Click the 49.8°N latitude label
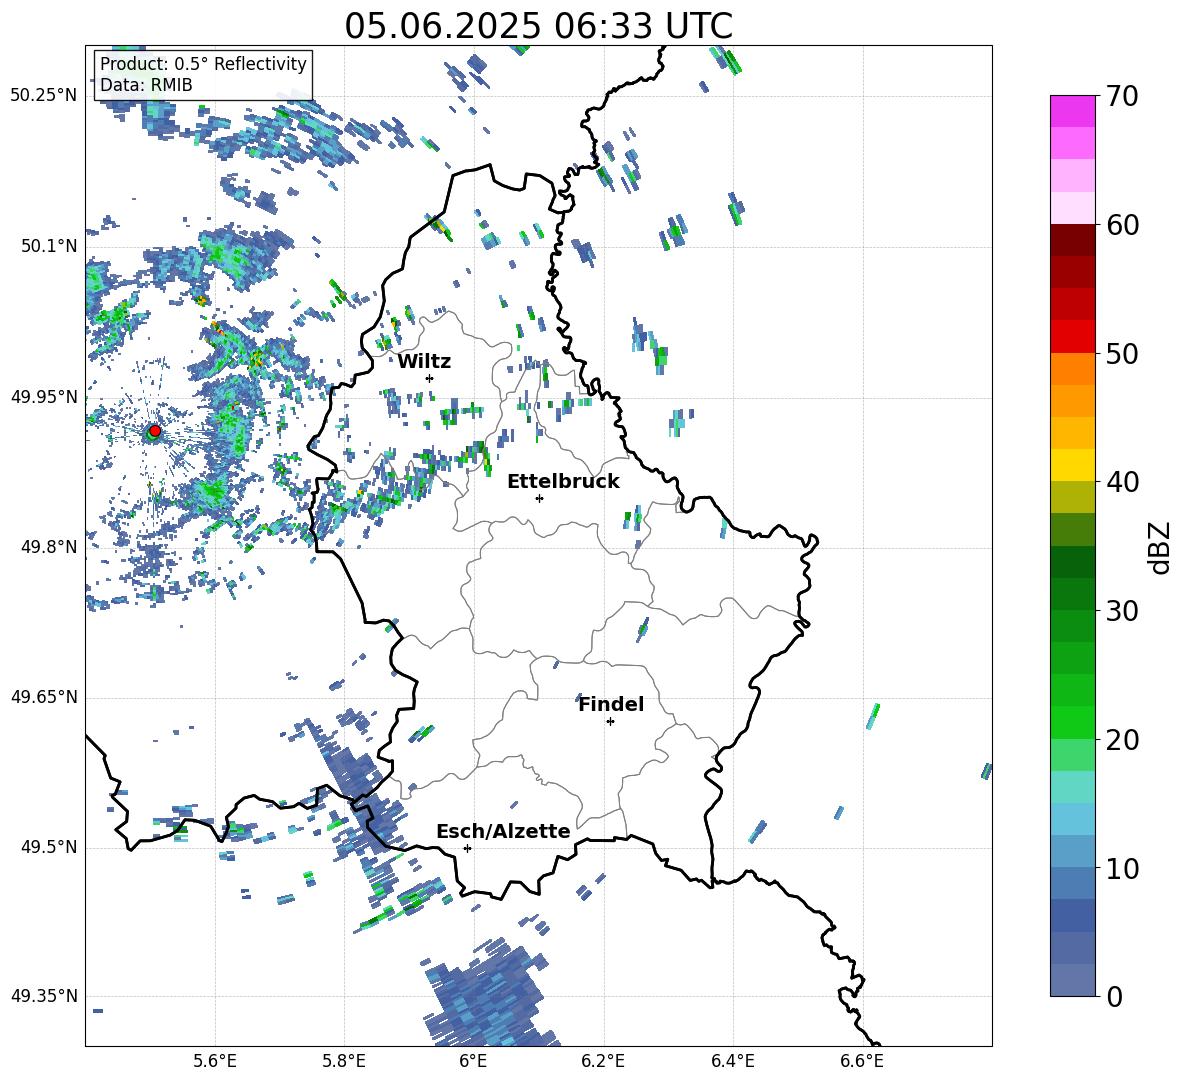Viewport: 1184px width, 1081px height. pos(49,547)
